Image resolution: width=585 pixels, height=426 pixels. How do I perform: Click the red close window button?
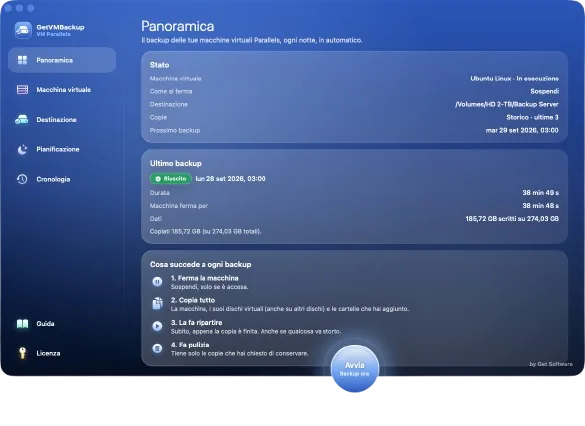pyautogui.click(x=8, y=8)
